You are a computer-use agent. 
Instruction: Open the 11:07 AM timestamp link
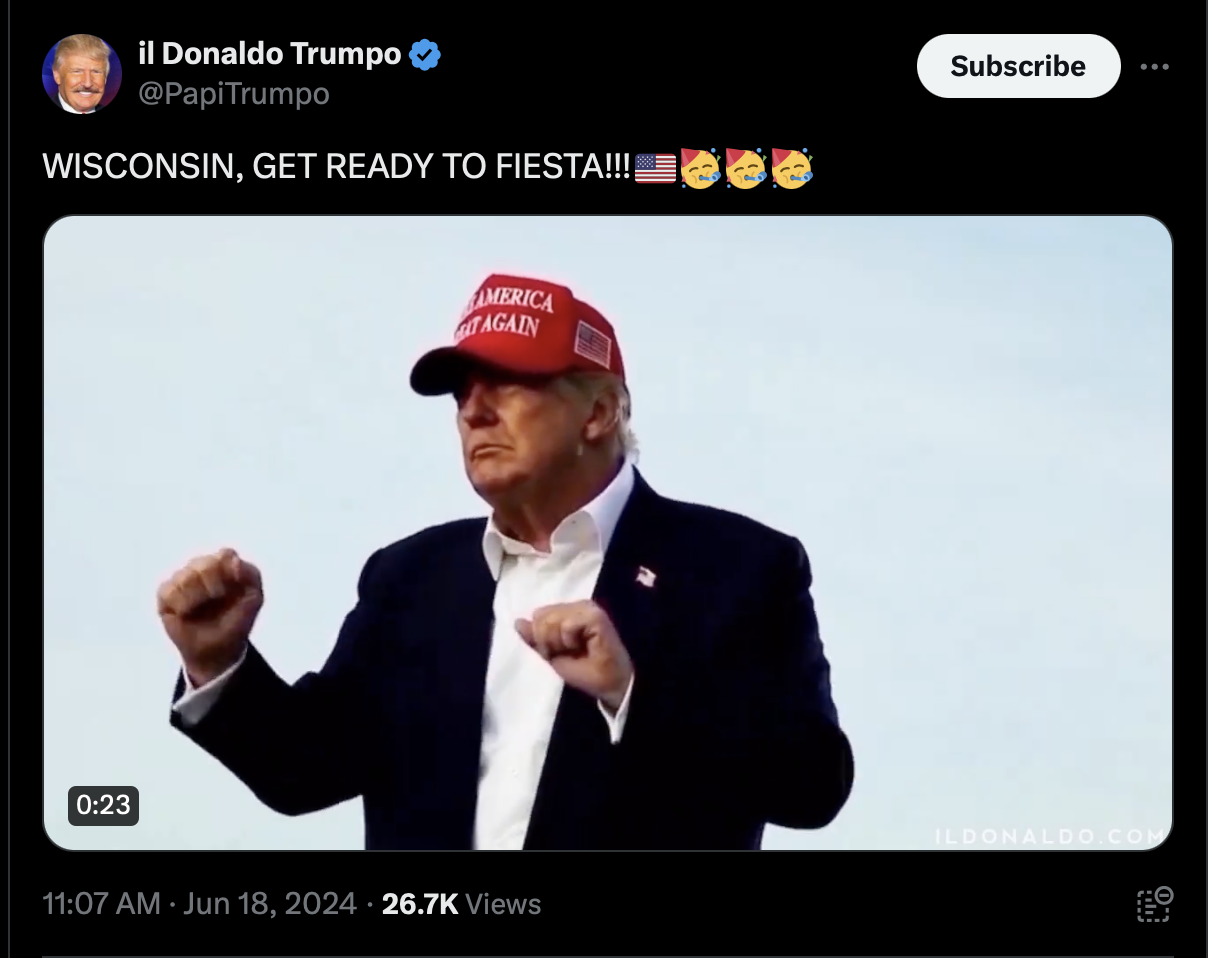point(101,904)
